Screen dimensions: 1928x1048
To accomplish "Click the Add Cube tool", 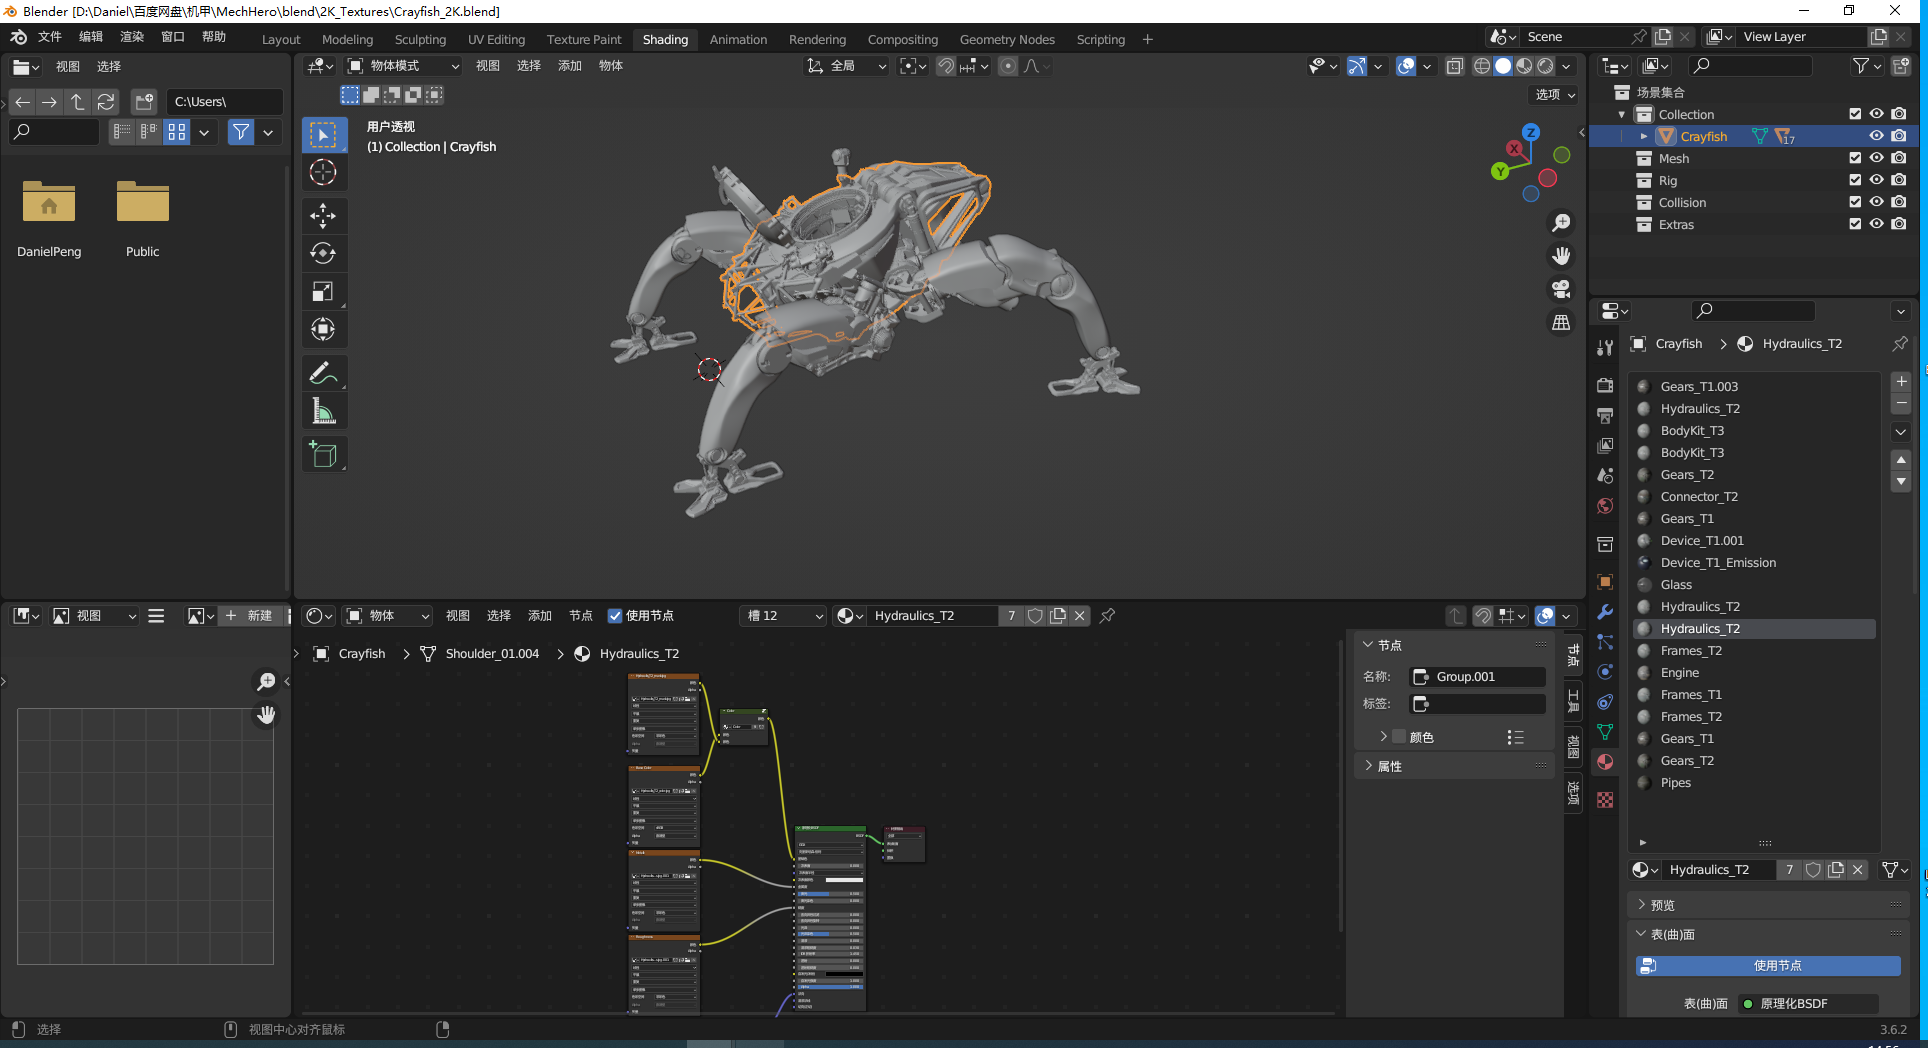I will tap(323, 454).
